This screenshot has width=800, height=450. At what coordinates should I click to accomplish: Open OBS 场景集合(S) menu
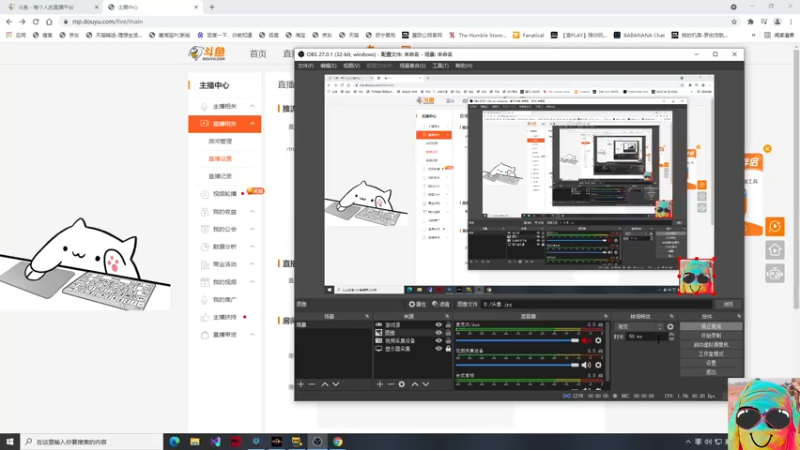[412, 66]
